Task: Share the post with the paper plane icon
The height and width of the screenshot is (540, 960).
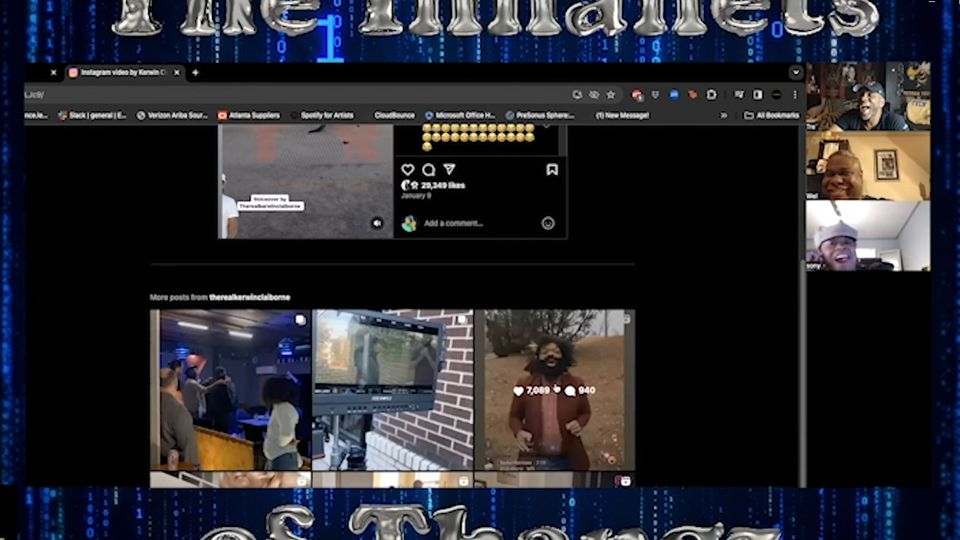Action: click(x=449, y=170)
